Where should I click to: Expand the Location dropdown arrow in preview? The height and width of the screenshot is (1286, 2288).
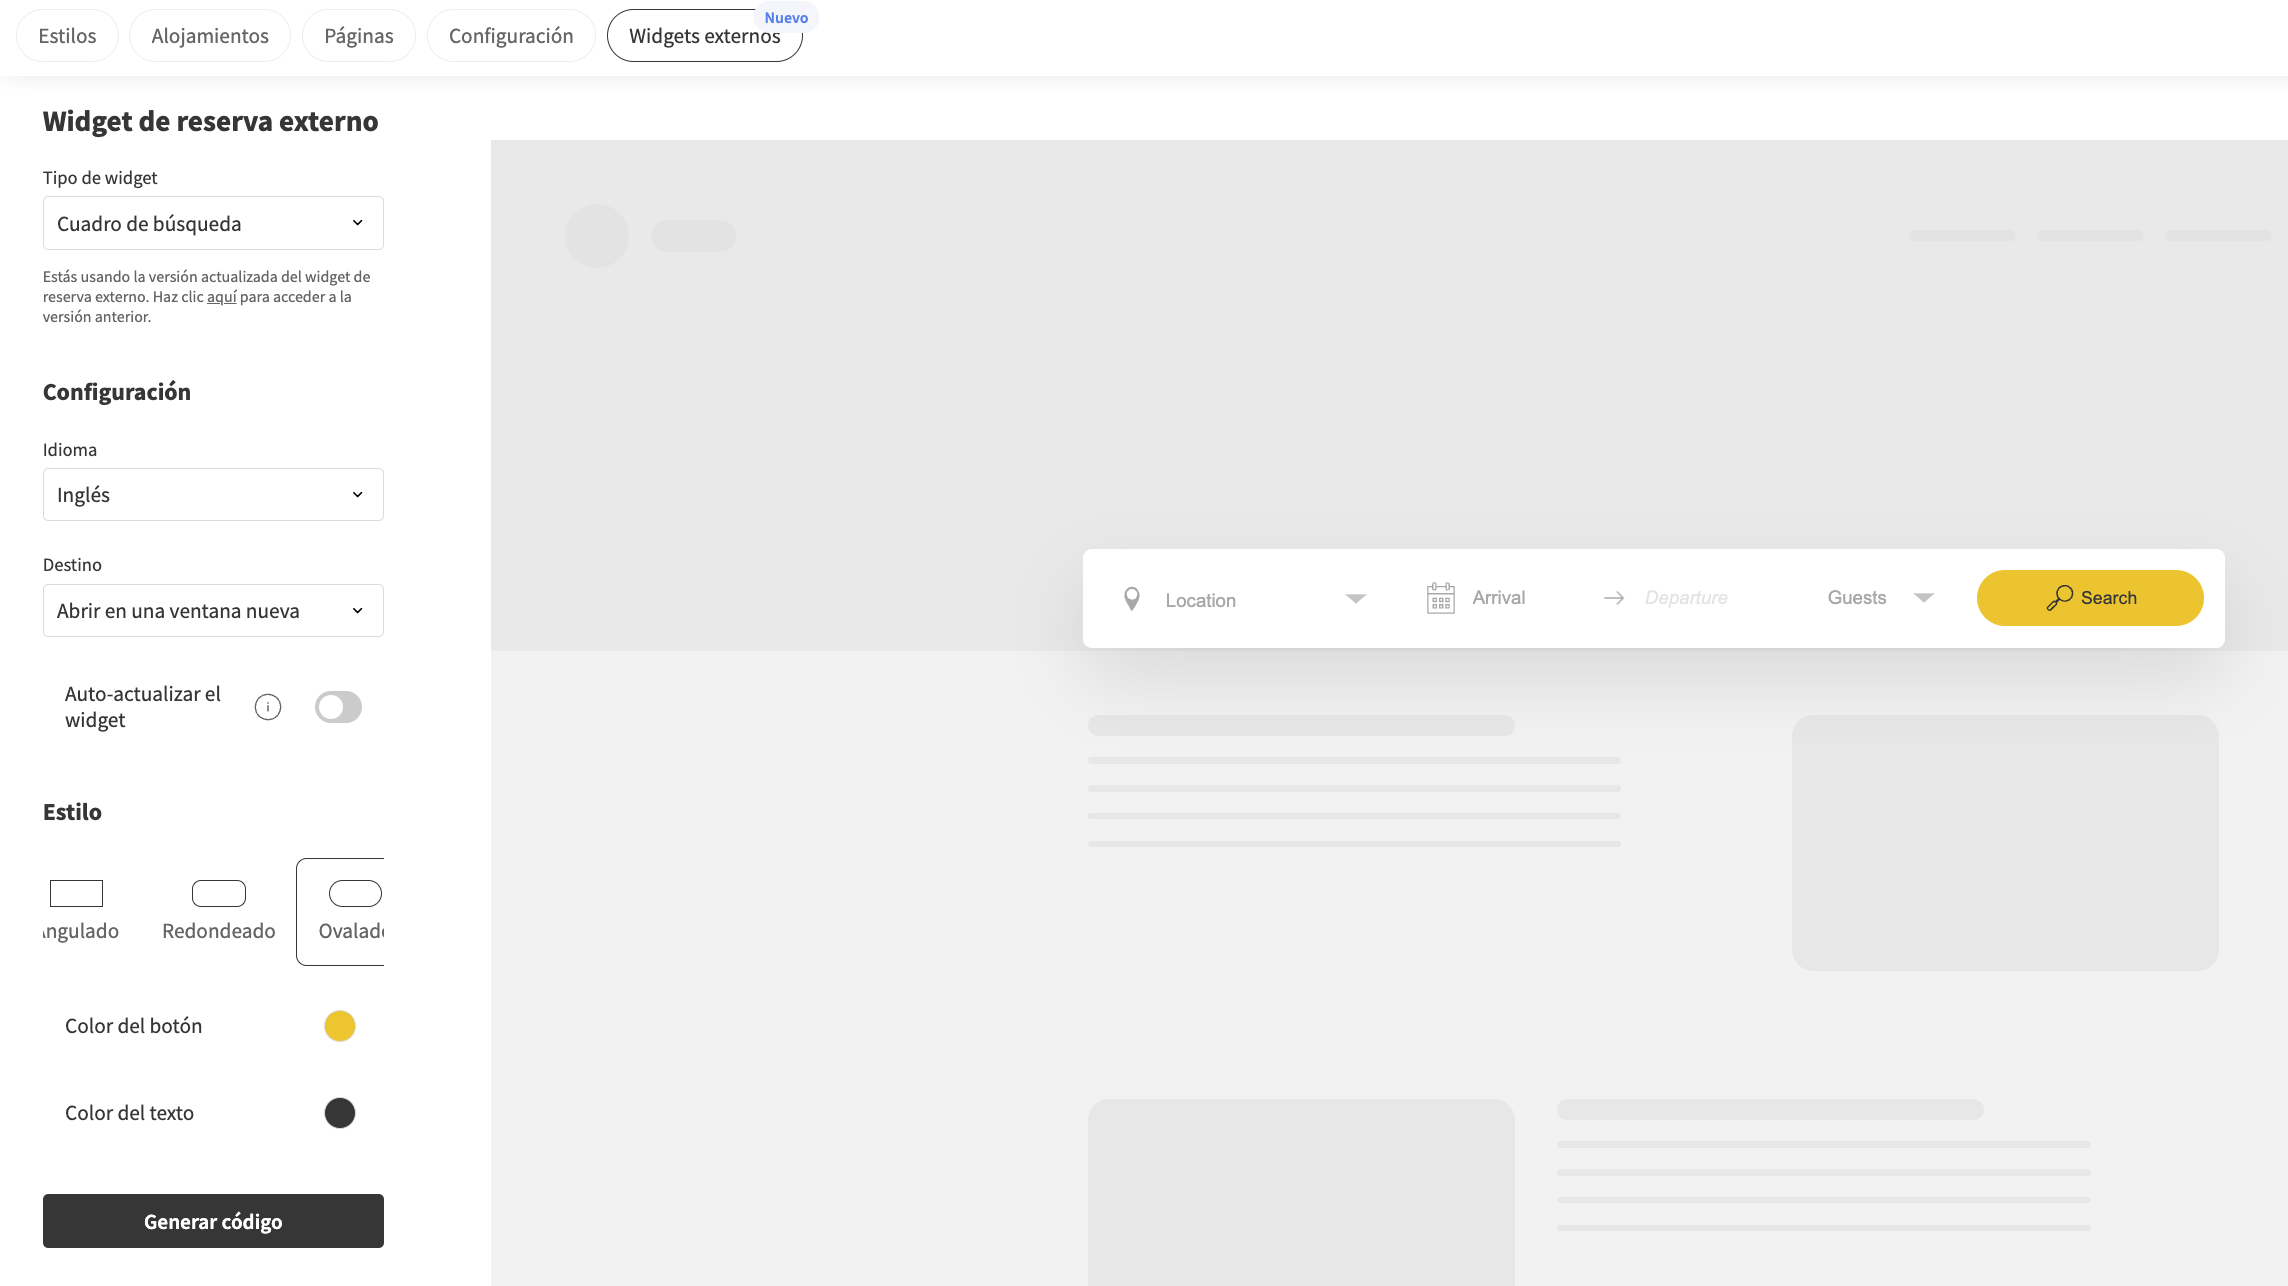1356,599
